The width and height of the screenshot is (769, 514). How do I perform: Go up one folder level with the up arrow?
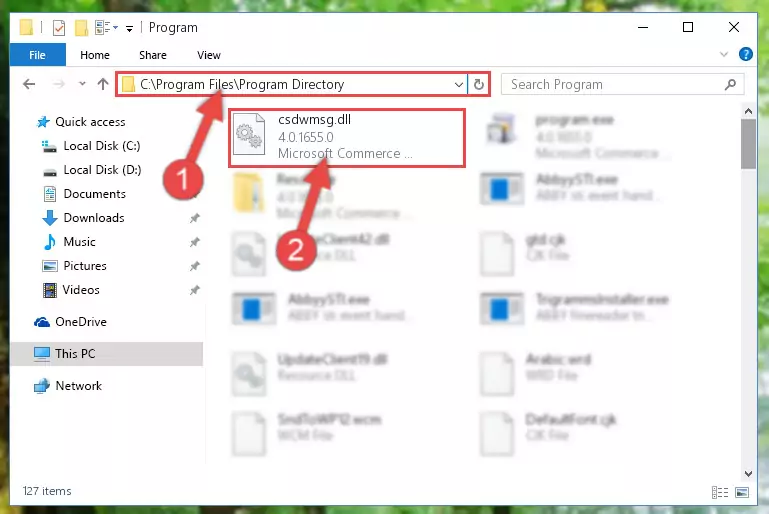click(103, 84)
